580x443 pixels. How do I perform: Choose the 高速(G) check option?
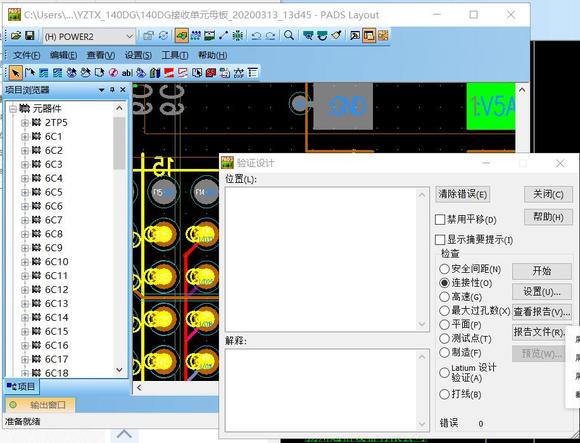(x=444, y=297)
